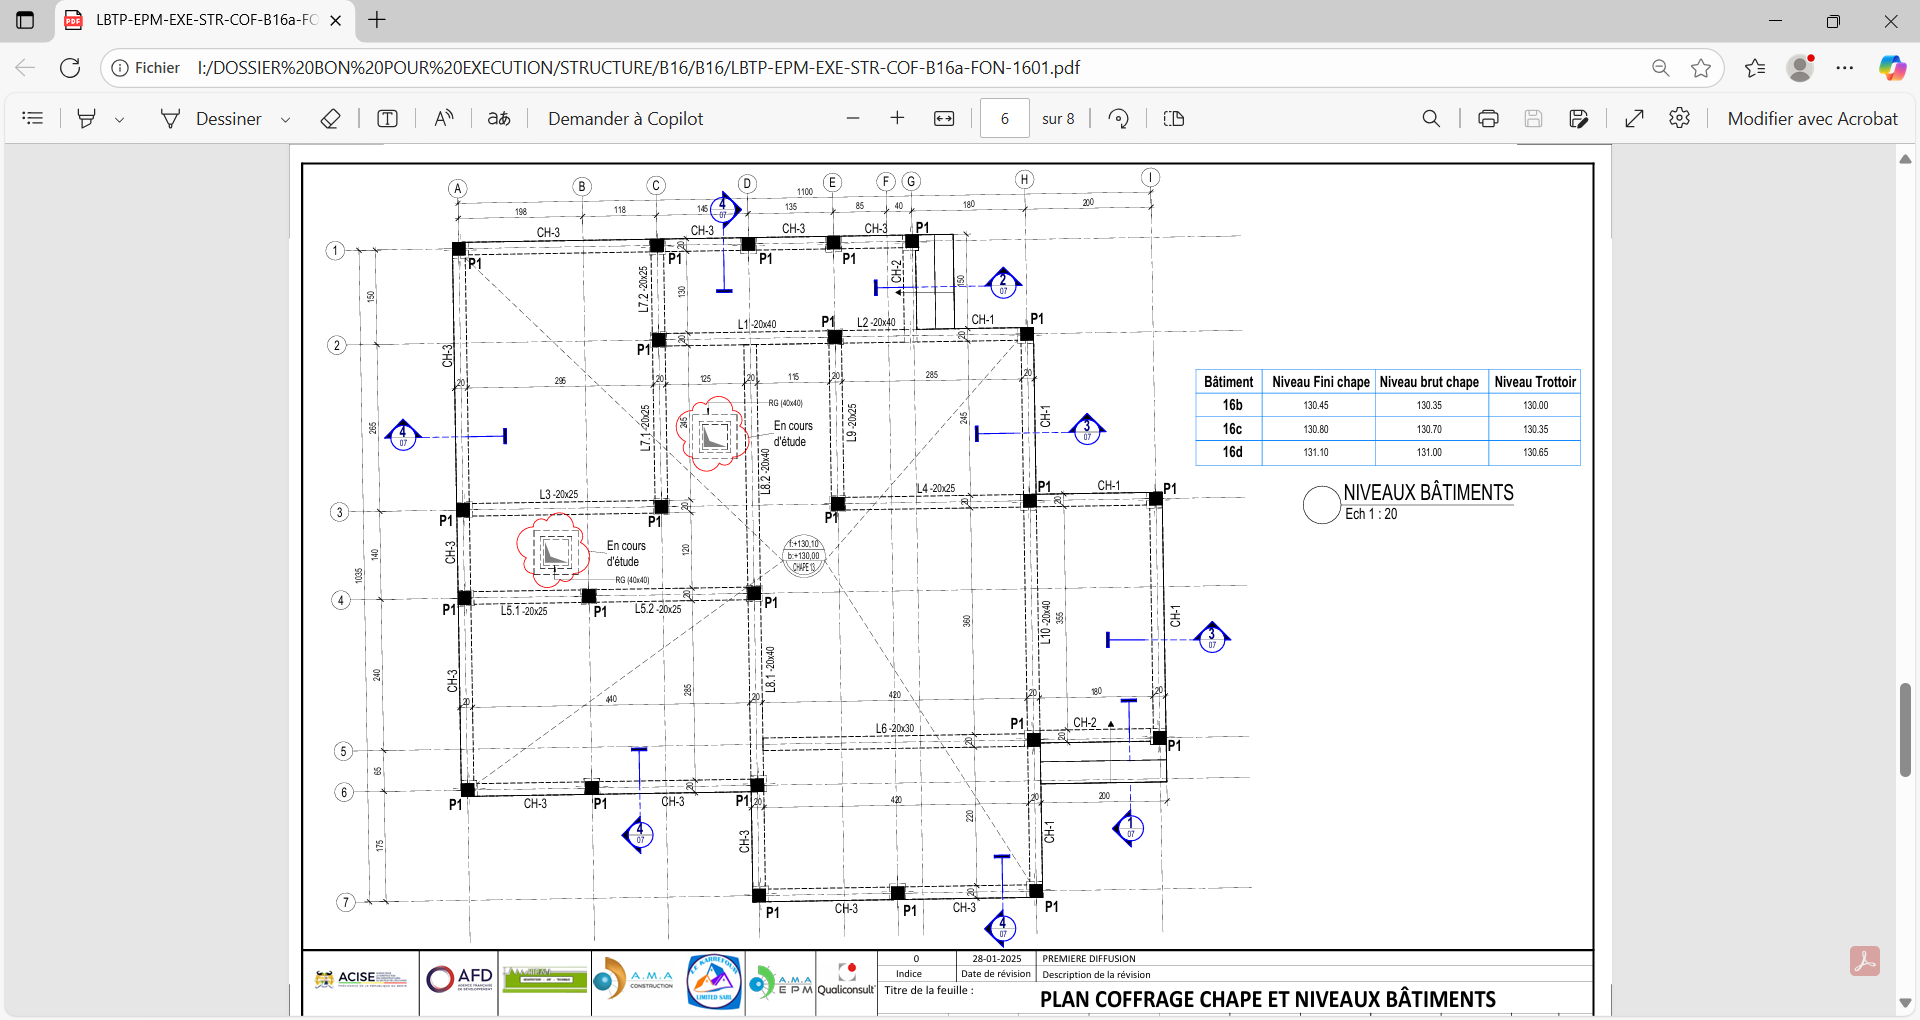Zoom in using the plus button
Viewport: 1920px width, 1020px height.
point(897,119)
